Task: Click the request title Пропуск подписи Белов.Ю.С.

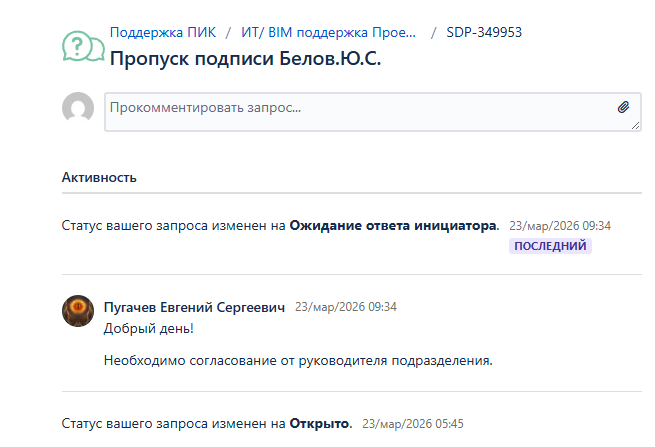Action: [246, 58]
